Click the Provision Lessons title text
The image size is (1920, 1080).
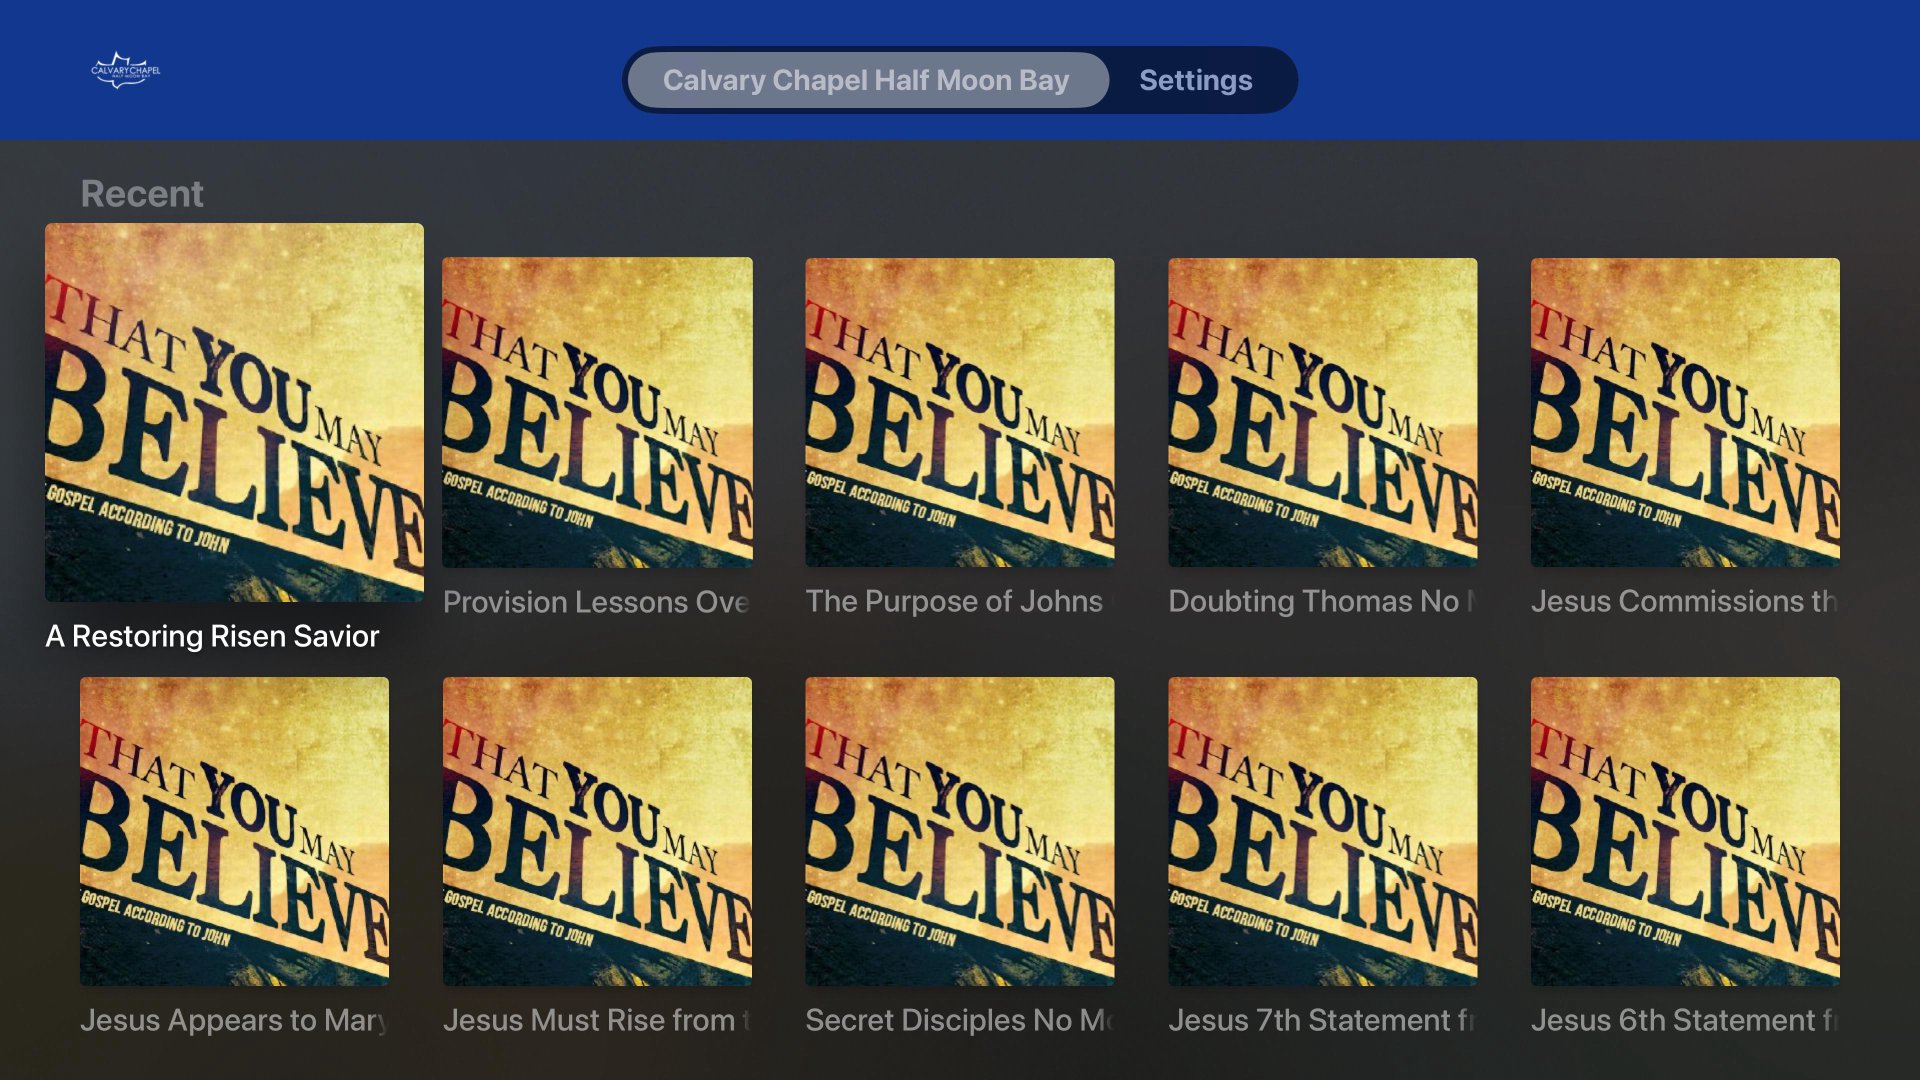597,601
